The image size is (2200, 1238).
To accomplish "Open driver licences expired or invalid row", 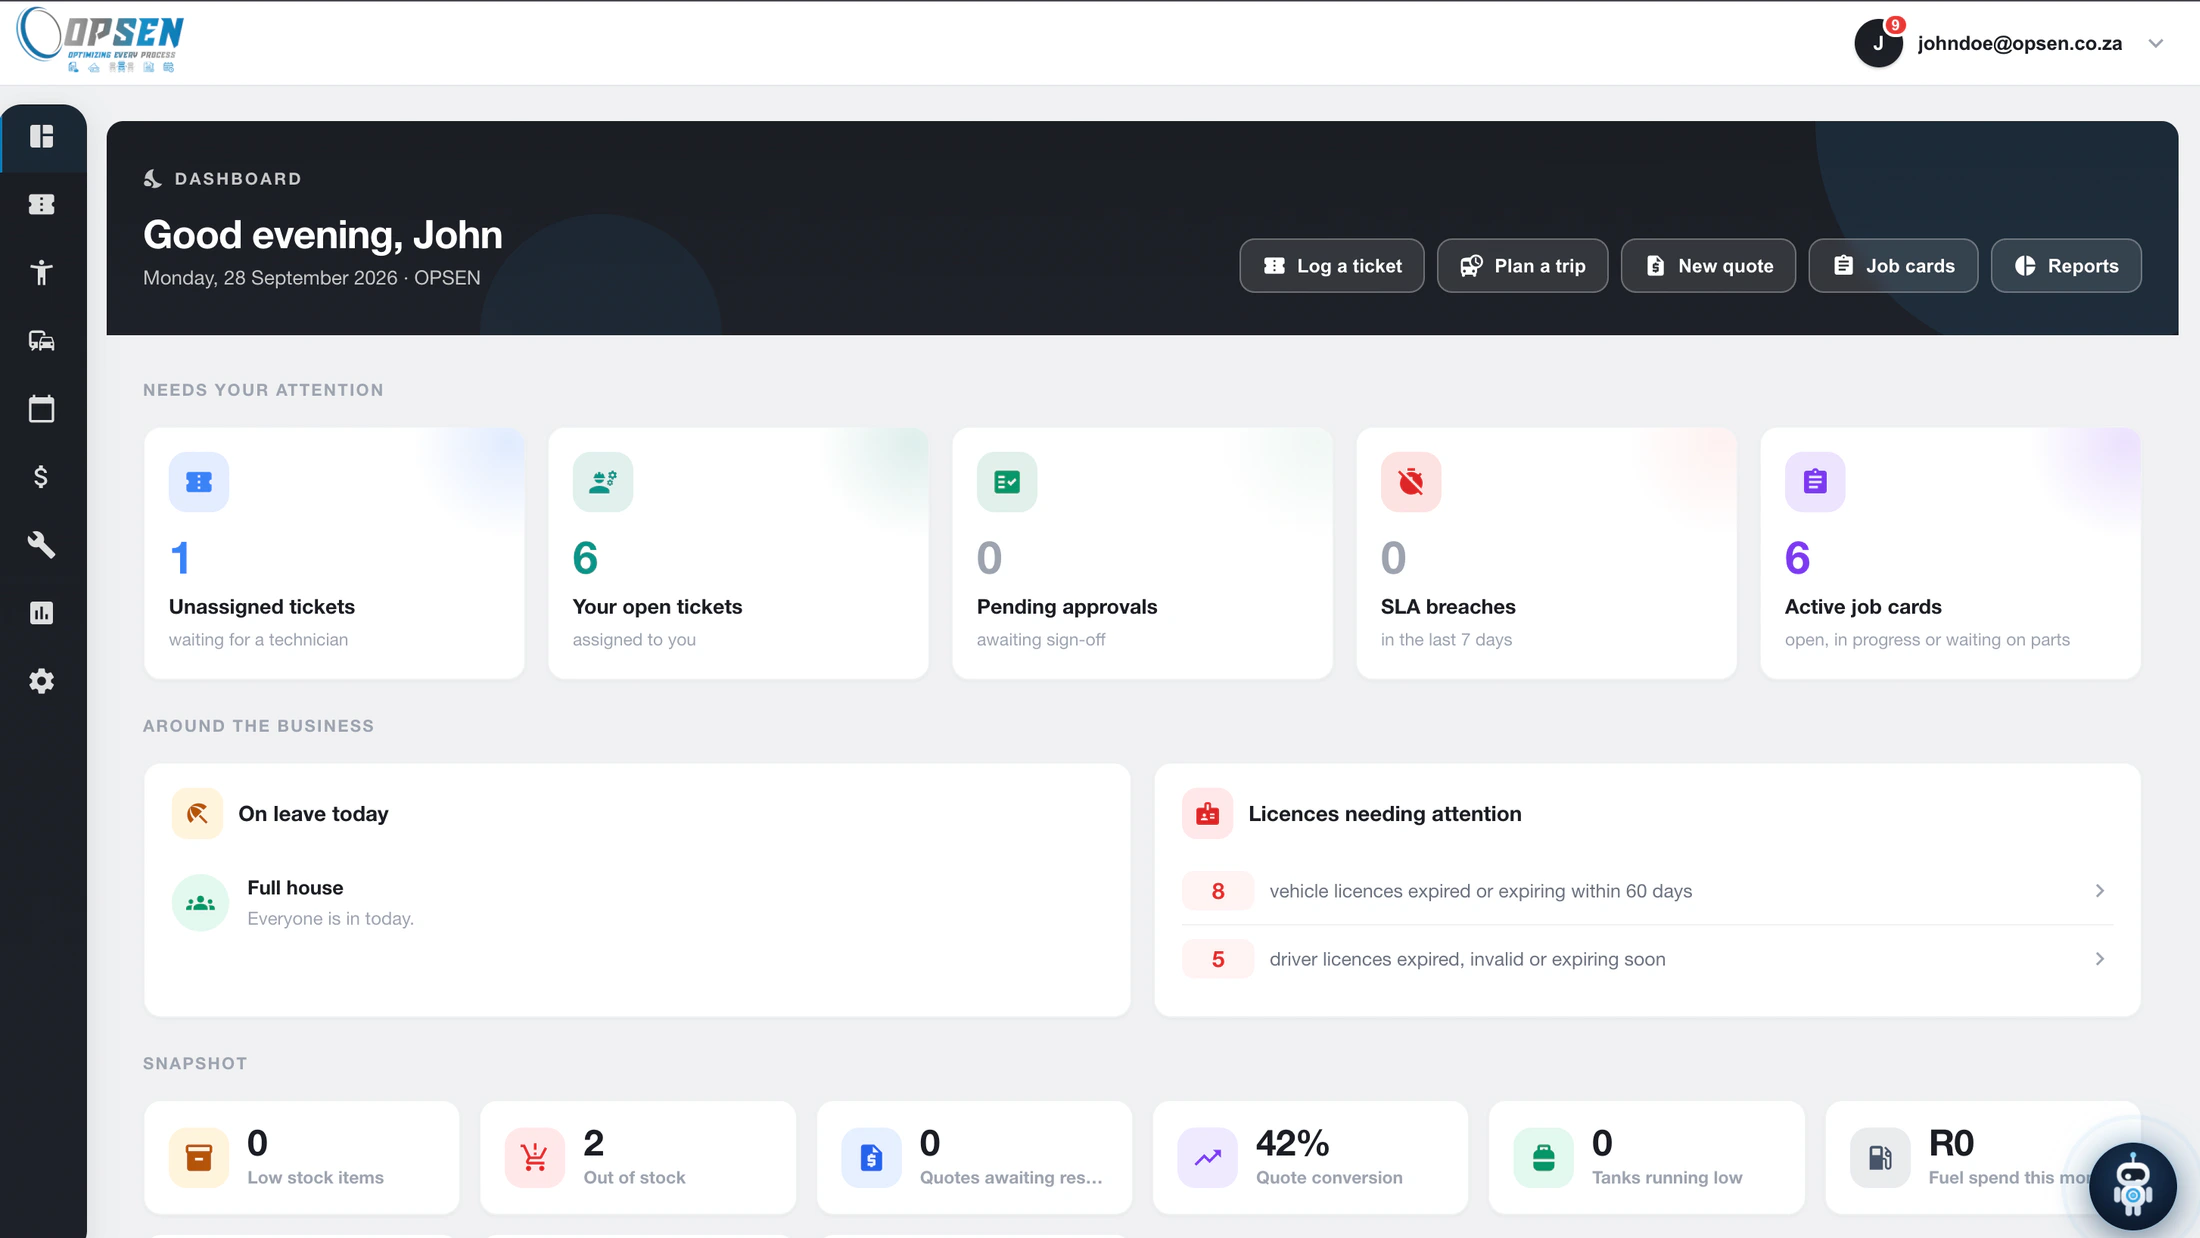I will click(x=1647, y=959).
